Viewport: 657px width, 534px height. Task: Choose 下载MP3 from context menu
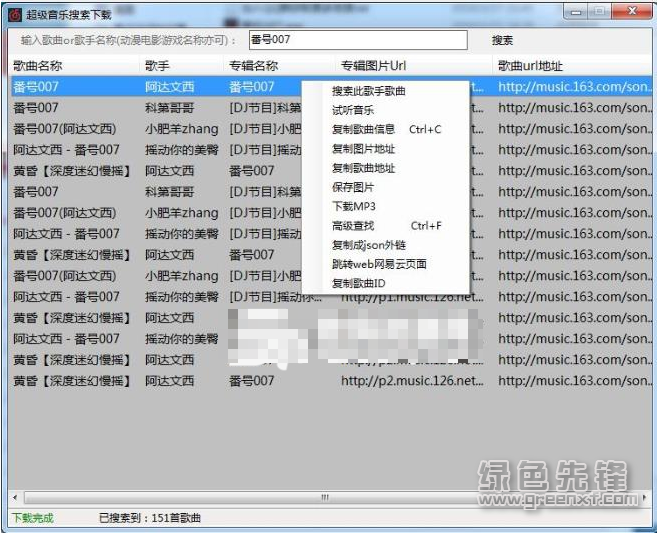tap(354, 206)
